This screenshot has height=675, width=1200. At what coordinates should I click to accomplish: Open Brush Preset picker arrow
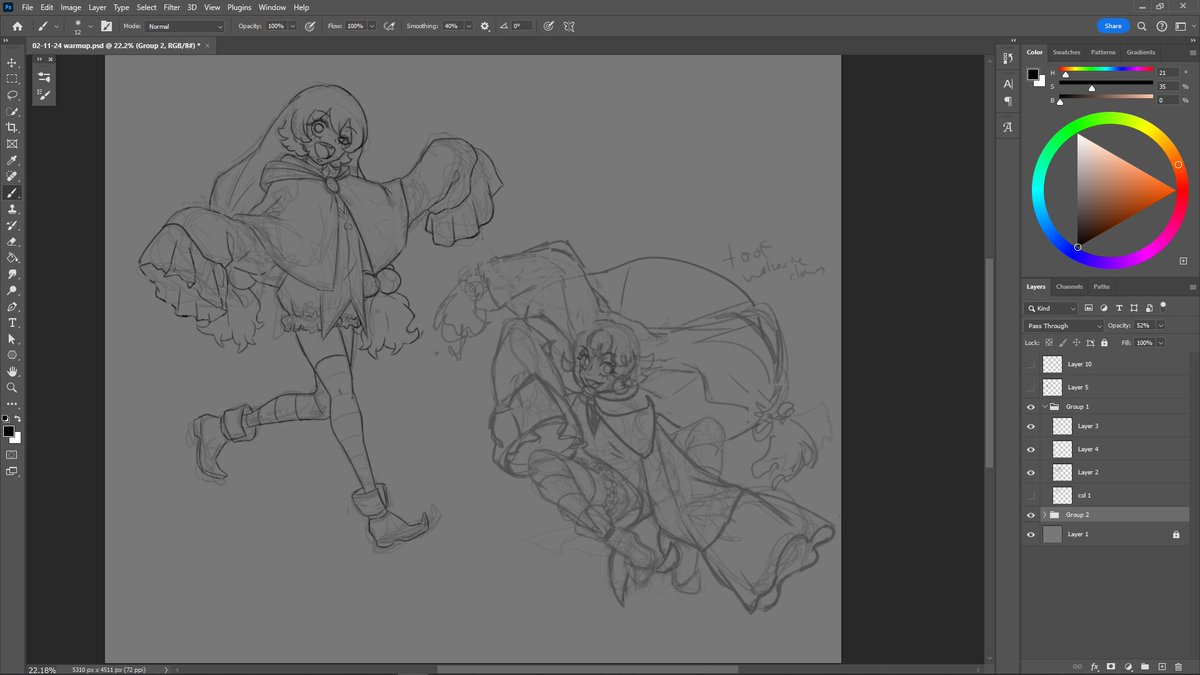click(90, 26)
